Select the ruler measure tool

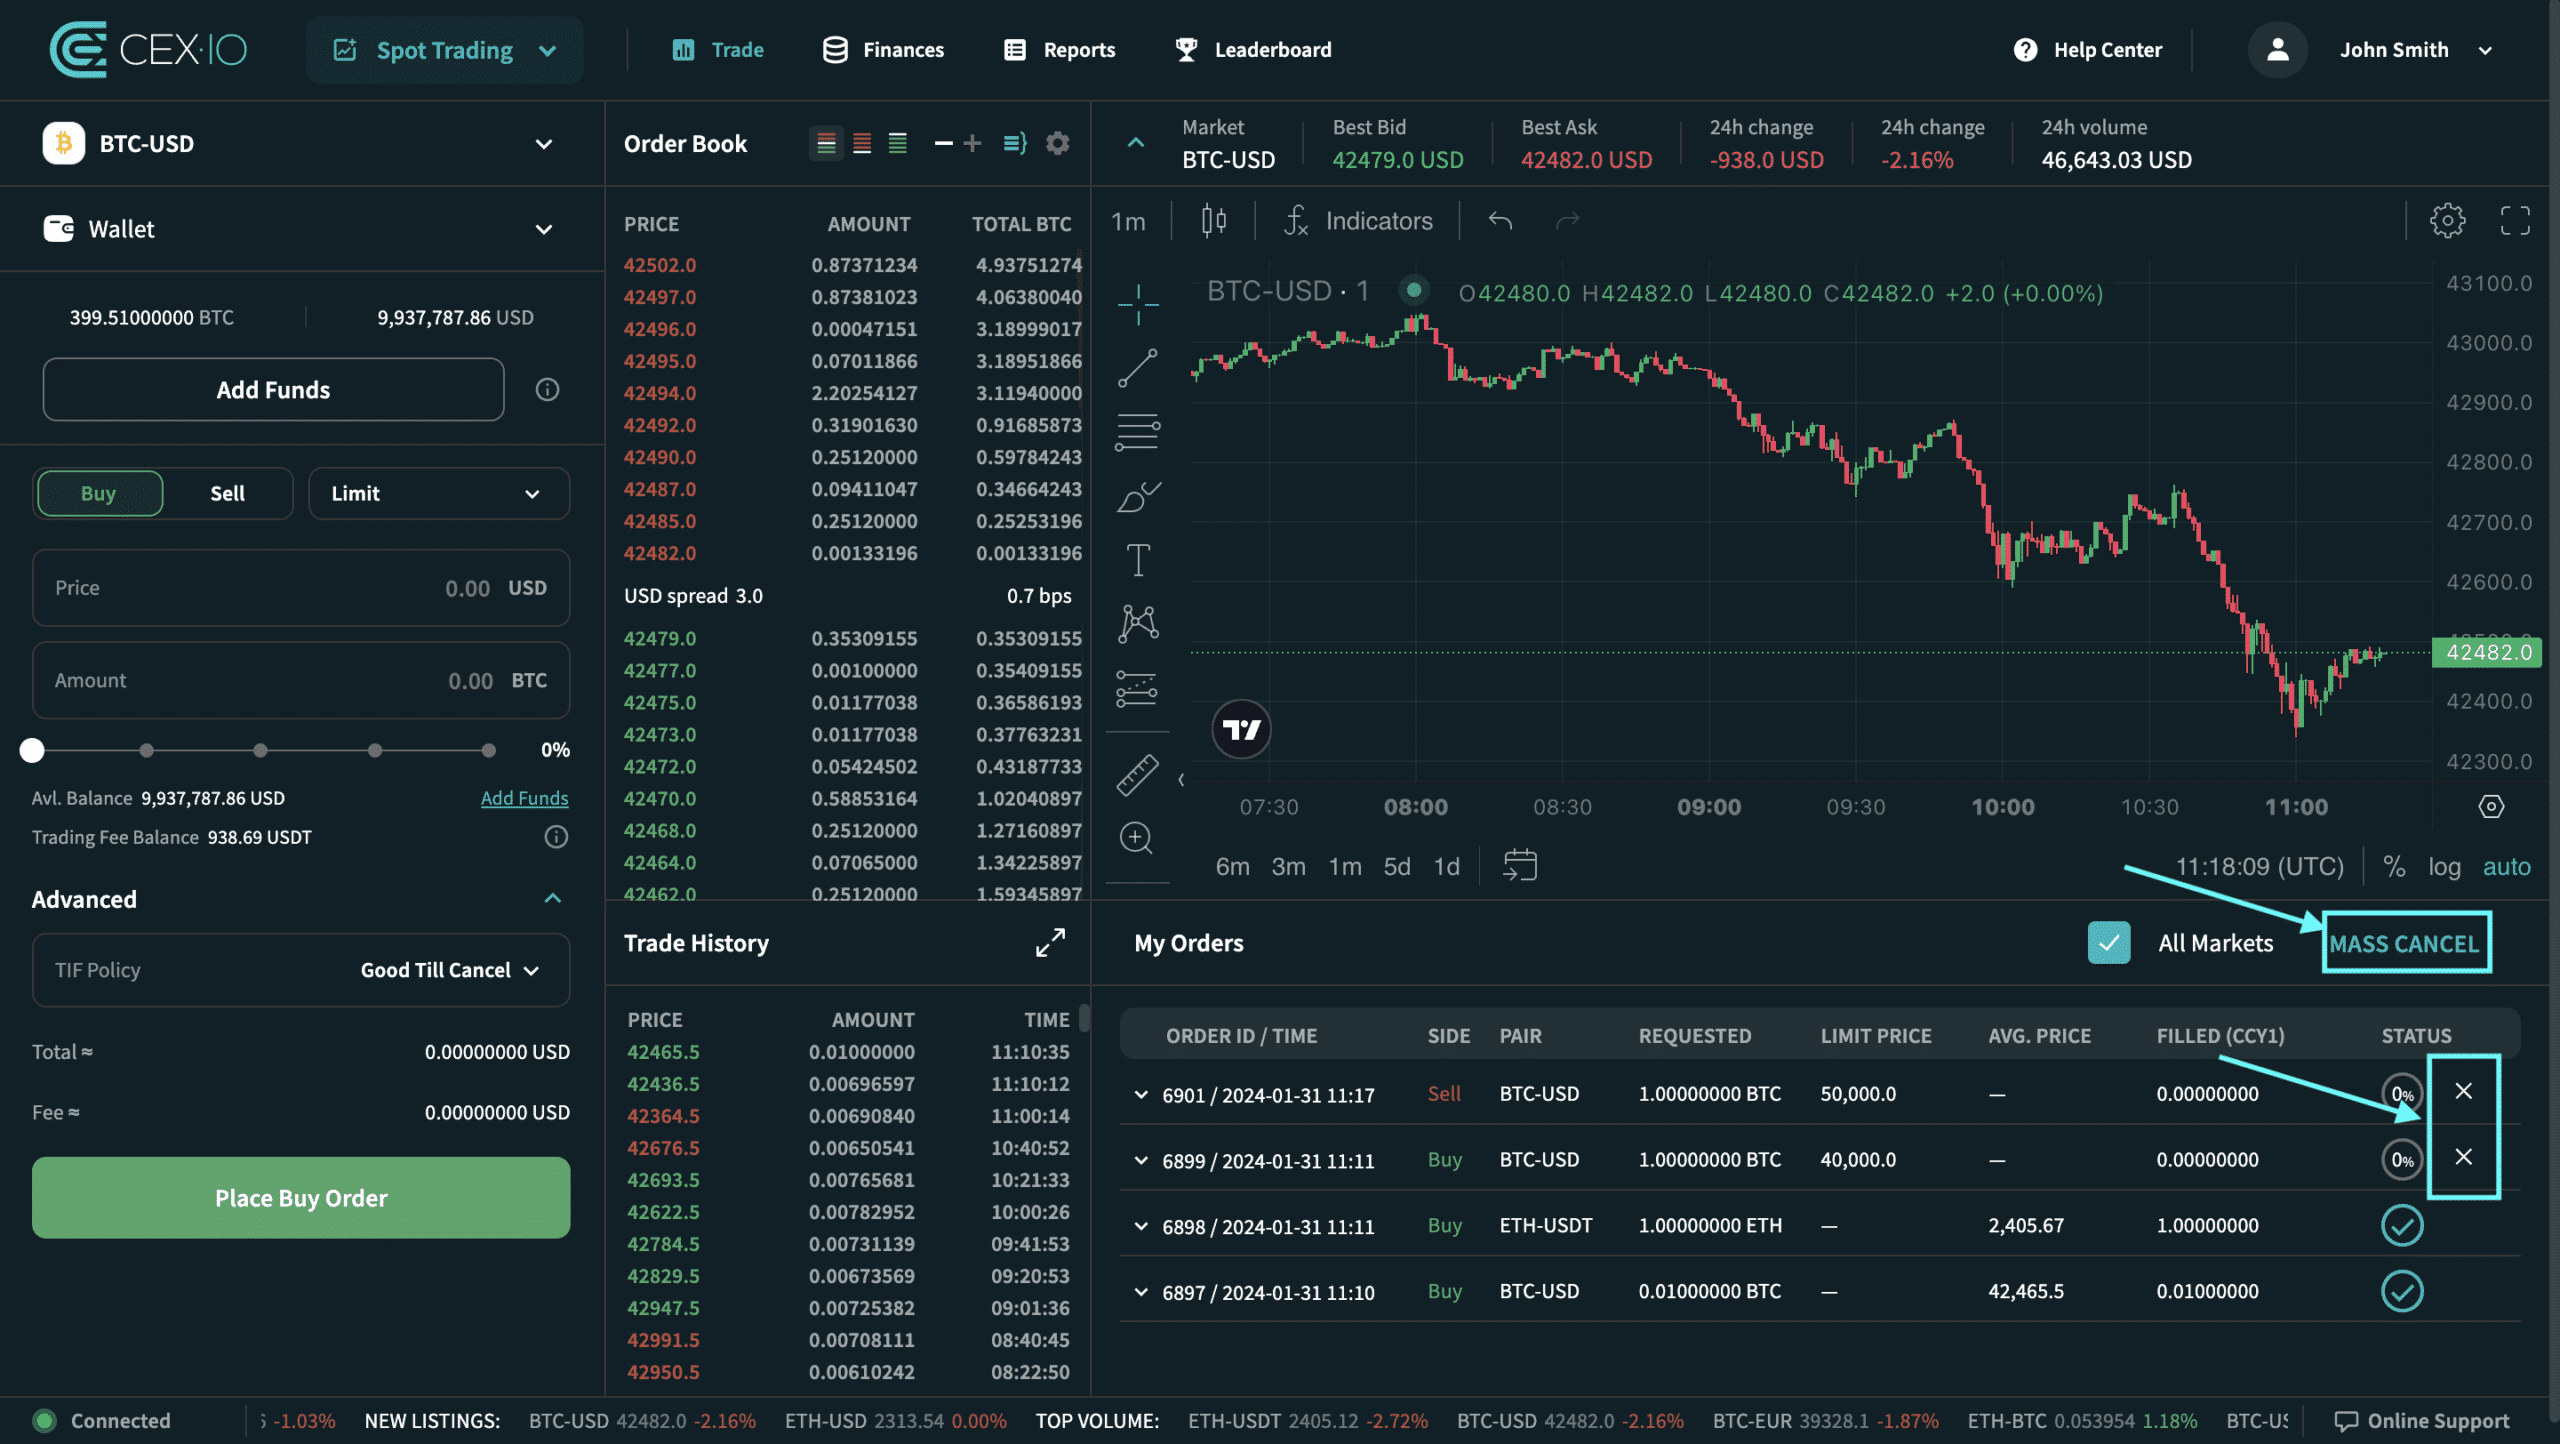pos(1137,775)
